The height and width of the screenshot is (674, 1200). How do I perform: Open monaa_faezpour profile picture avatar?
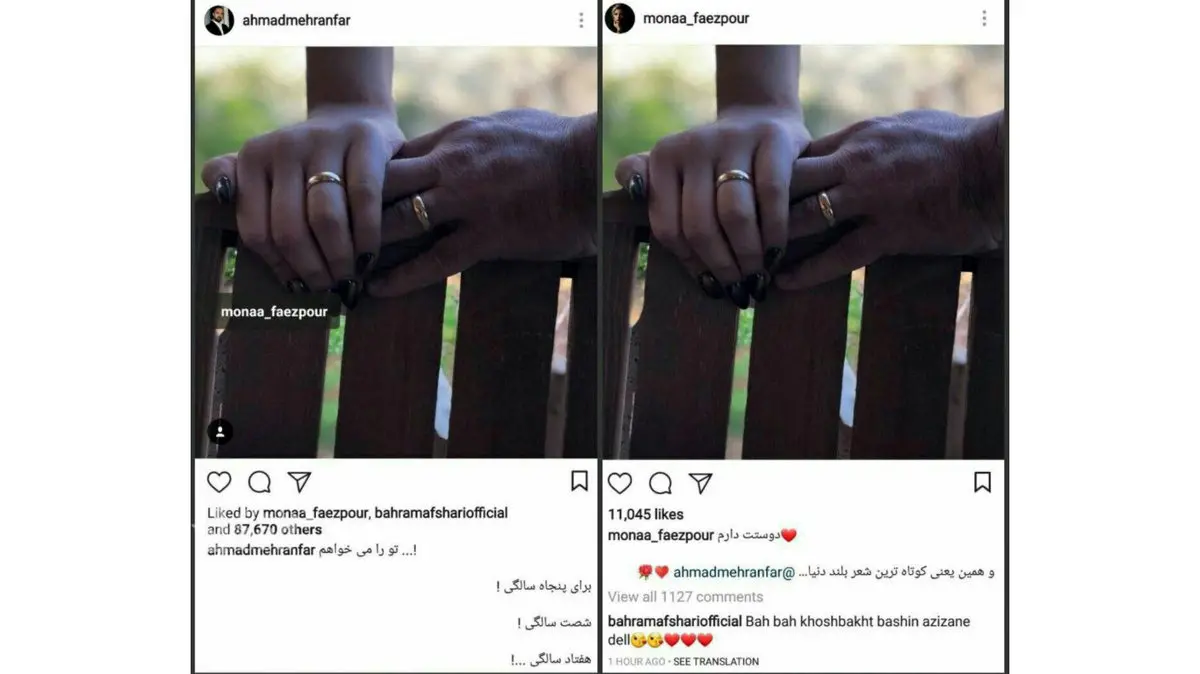(x=620, y=18)
